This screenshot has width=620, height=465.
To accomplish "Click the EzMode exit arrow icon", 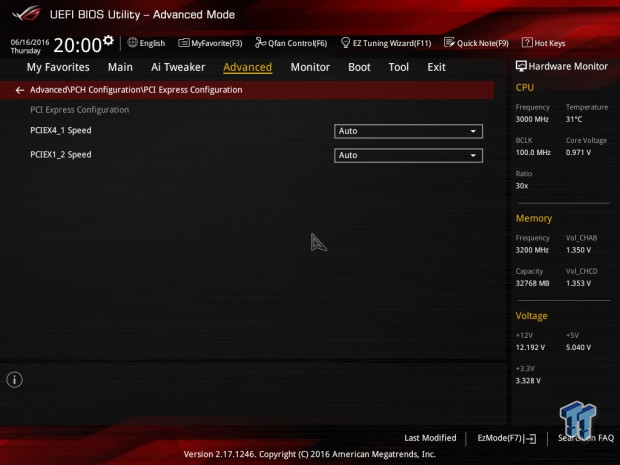I will [x=530, y=438].
